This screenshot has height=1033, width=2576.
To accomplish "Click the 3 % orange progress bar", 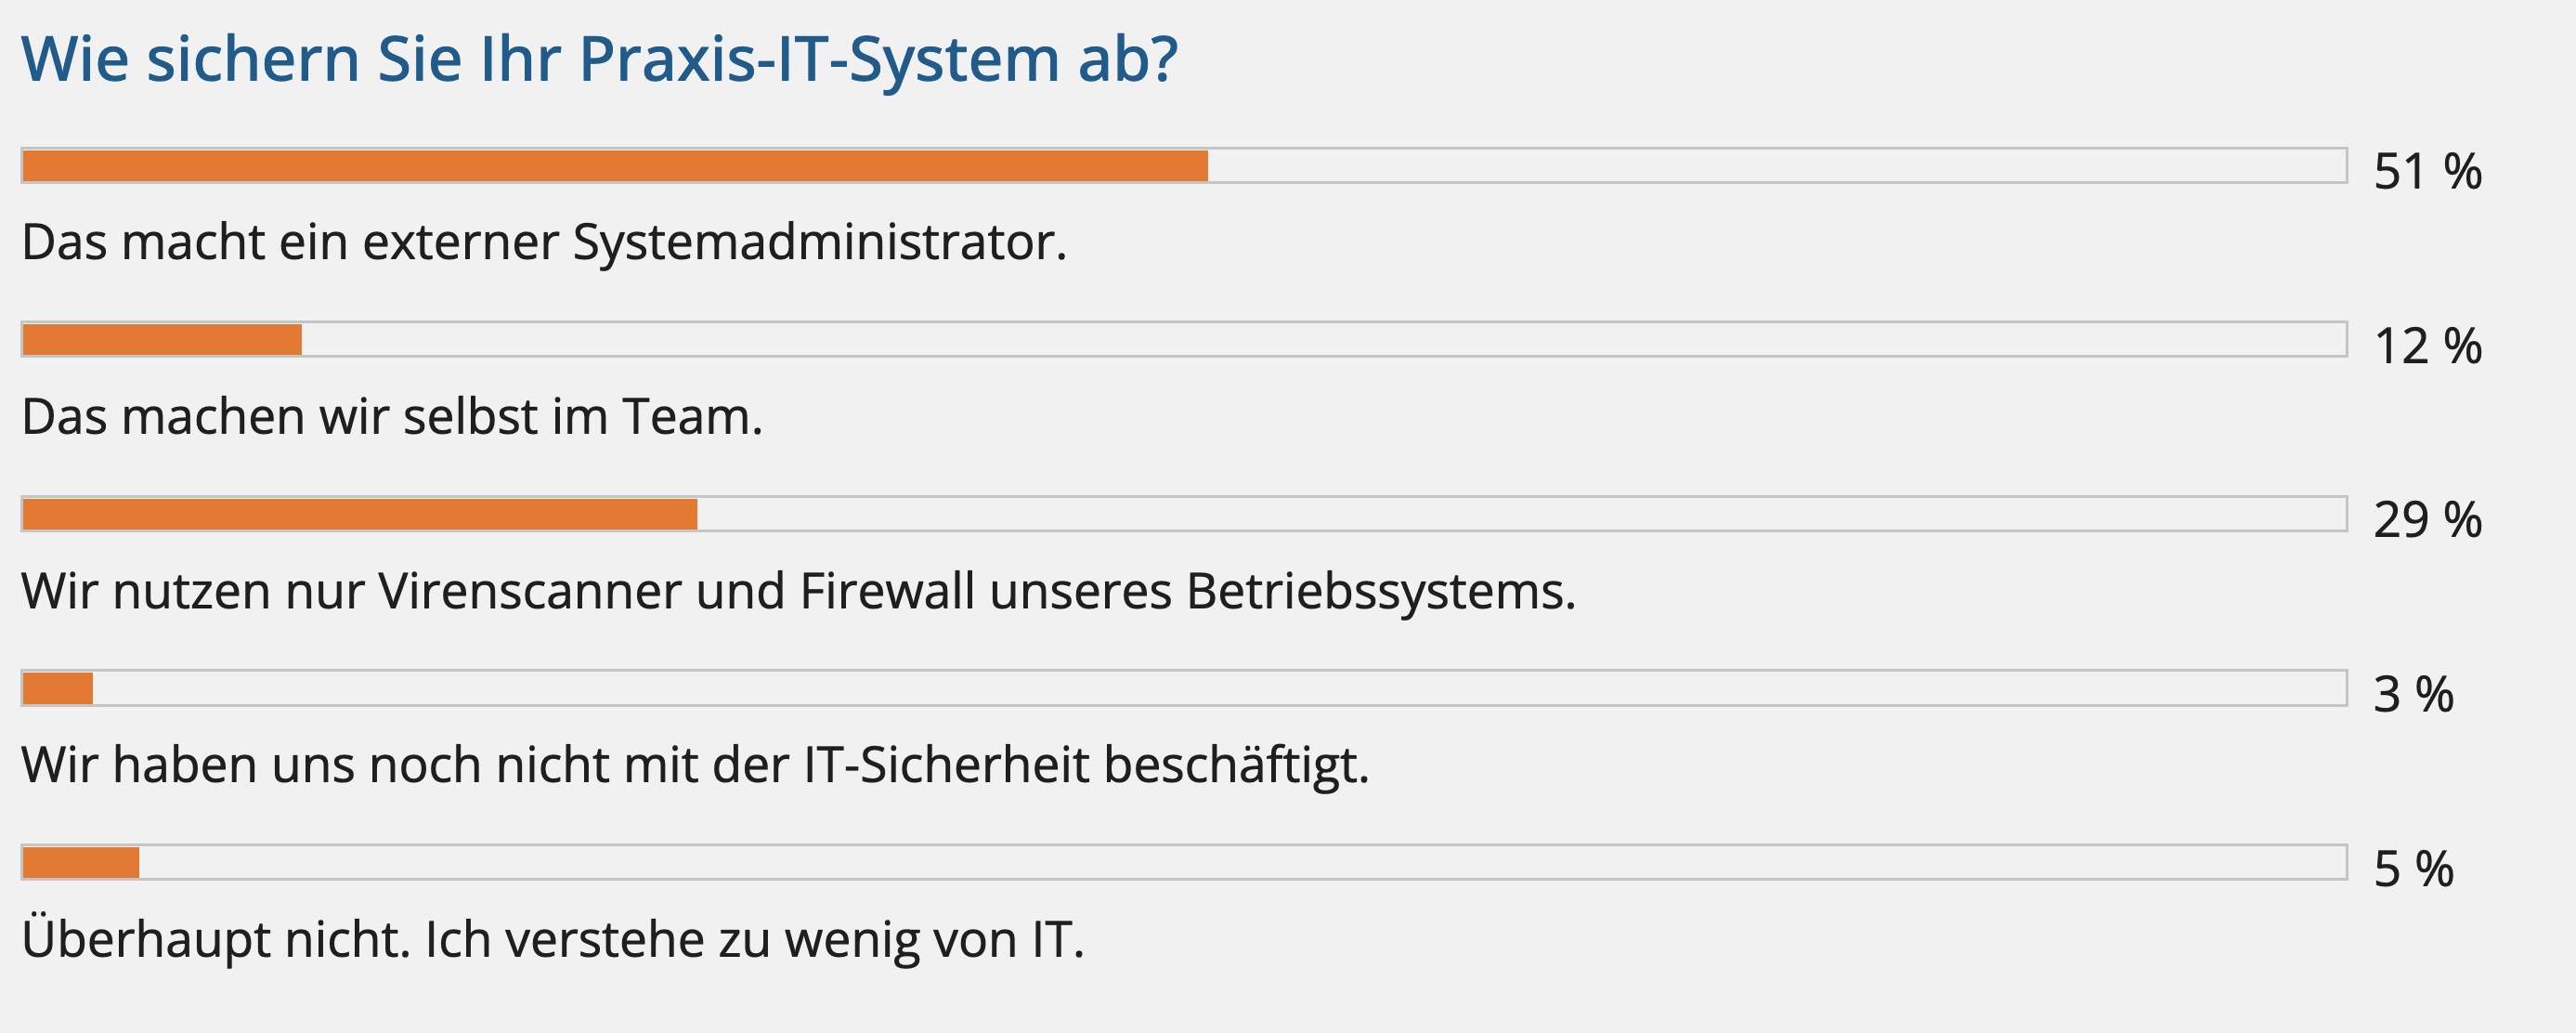I will (58, 688).
